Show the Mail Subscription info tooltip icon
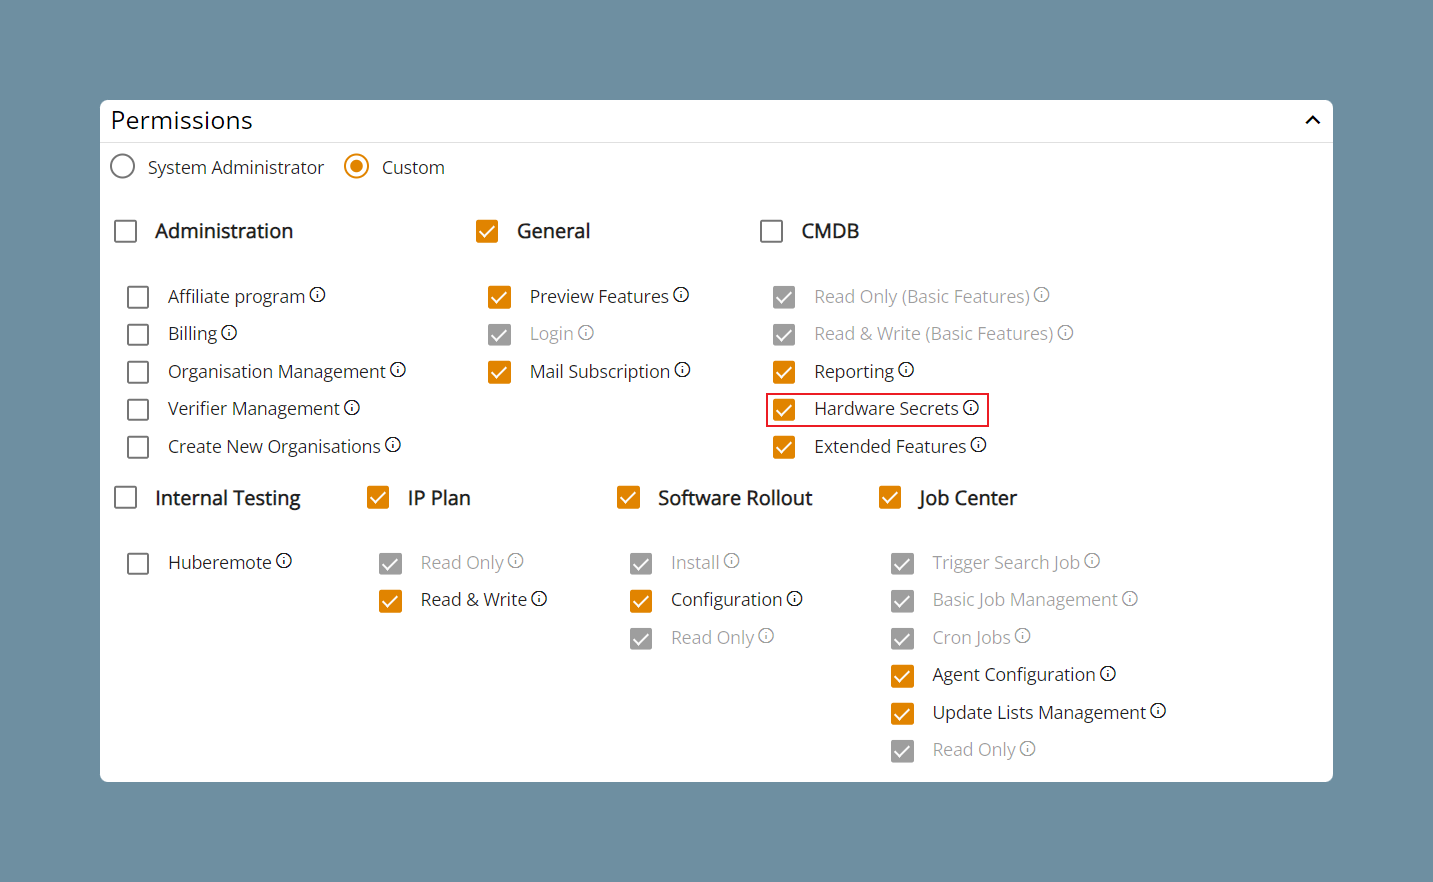 point(682,370)
